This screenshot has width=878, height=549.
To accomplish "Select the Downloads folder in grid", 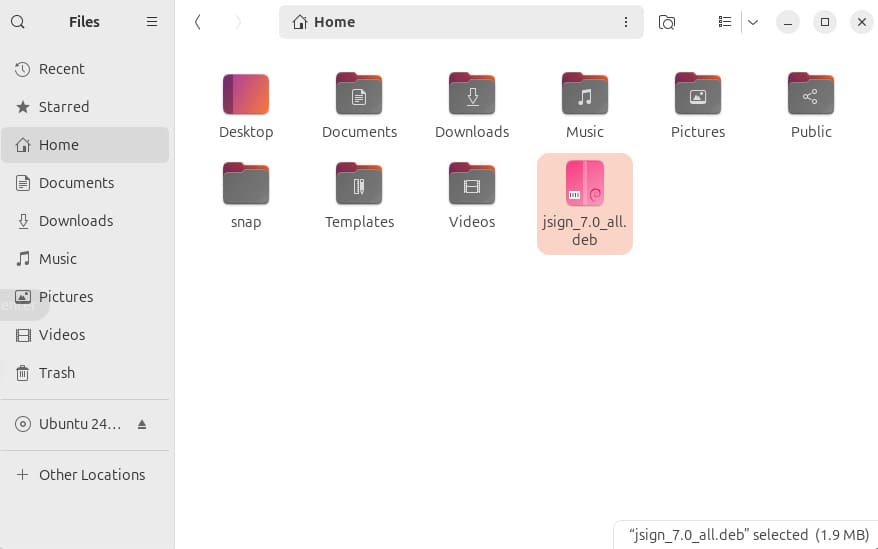I will pyautogui.click(x=472, y=95).
